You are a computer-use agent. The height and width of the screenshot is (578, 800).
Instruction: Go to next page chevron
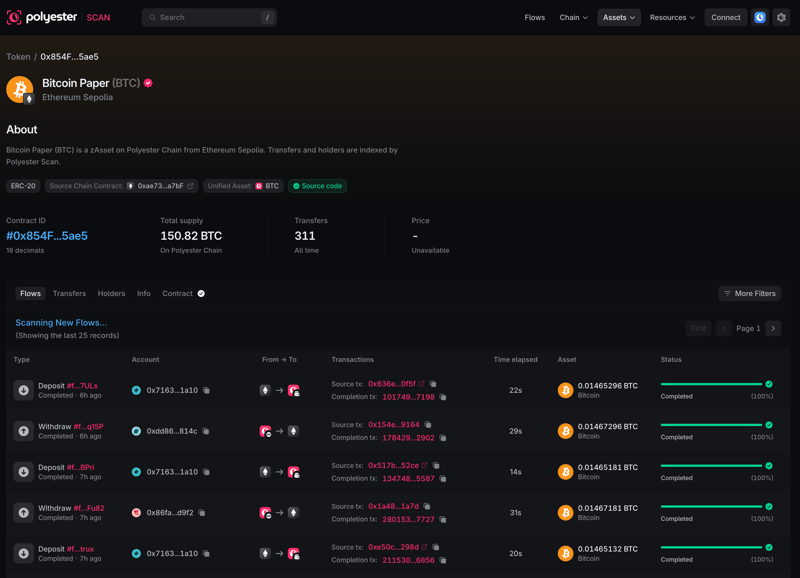pyautogui.click(x=773, y=329)
